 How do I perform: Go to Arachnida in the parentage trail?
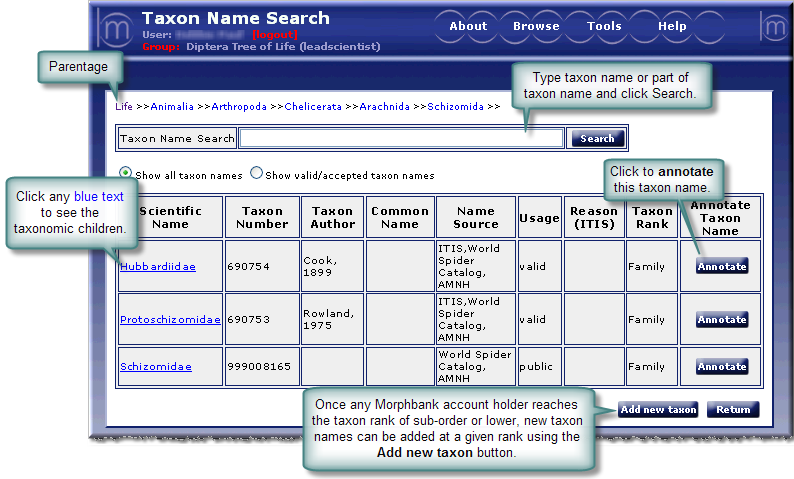coord(384,106)
